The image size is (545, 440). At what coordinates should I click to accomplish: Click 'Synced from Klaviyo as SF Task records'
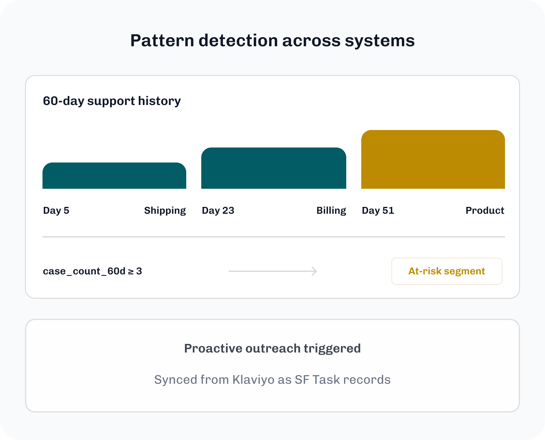tap(272, 380)
